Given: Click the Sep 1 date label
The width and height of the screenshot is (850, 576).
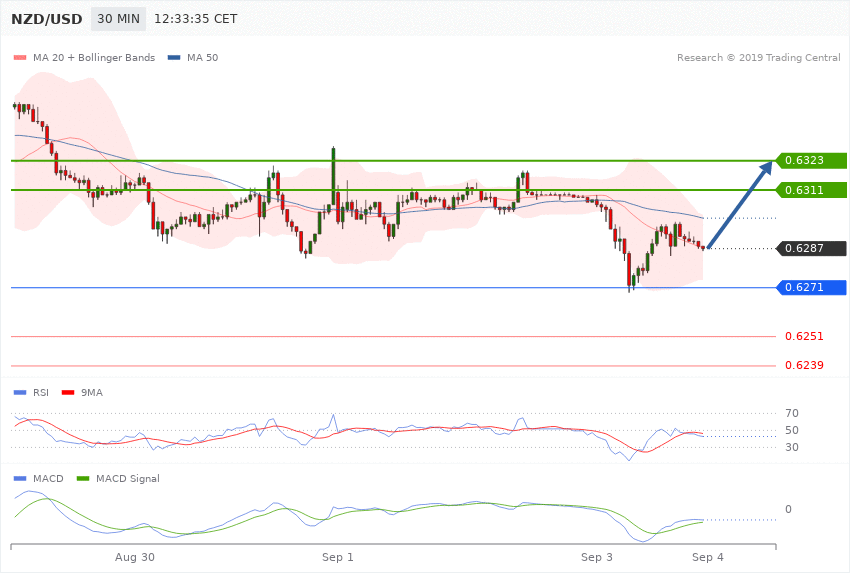Looking at the screenshot, I should pyautogui.click(x=338, y=557).
